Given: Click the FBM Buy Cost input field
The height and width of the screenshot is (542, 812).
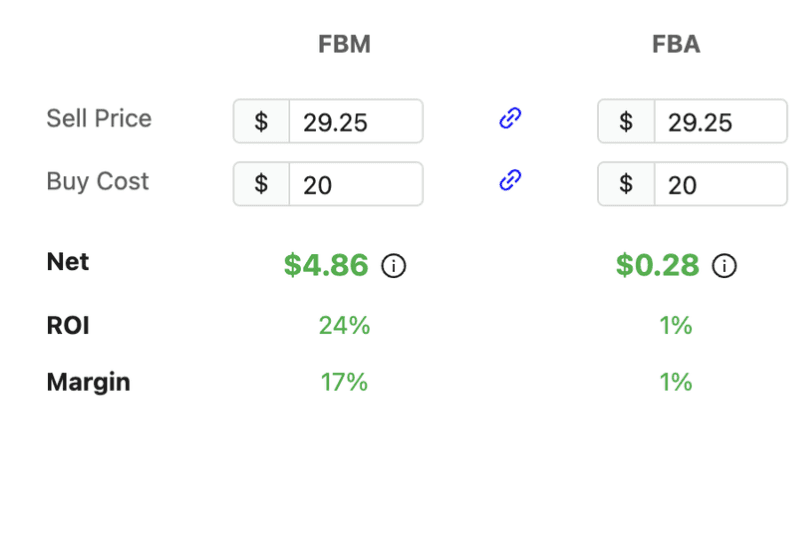Looking at the screenshot, I should click(355, 184).
